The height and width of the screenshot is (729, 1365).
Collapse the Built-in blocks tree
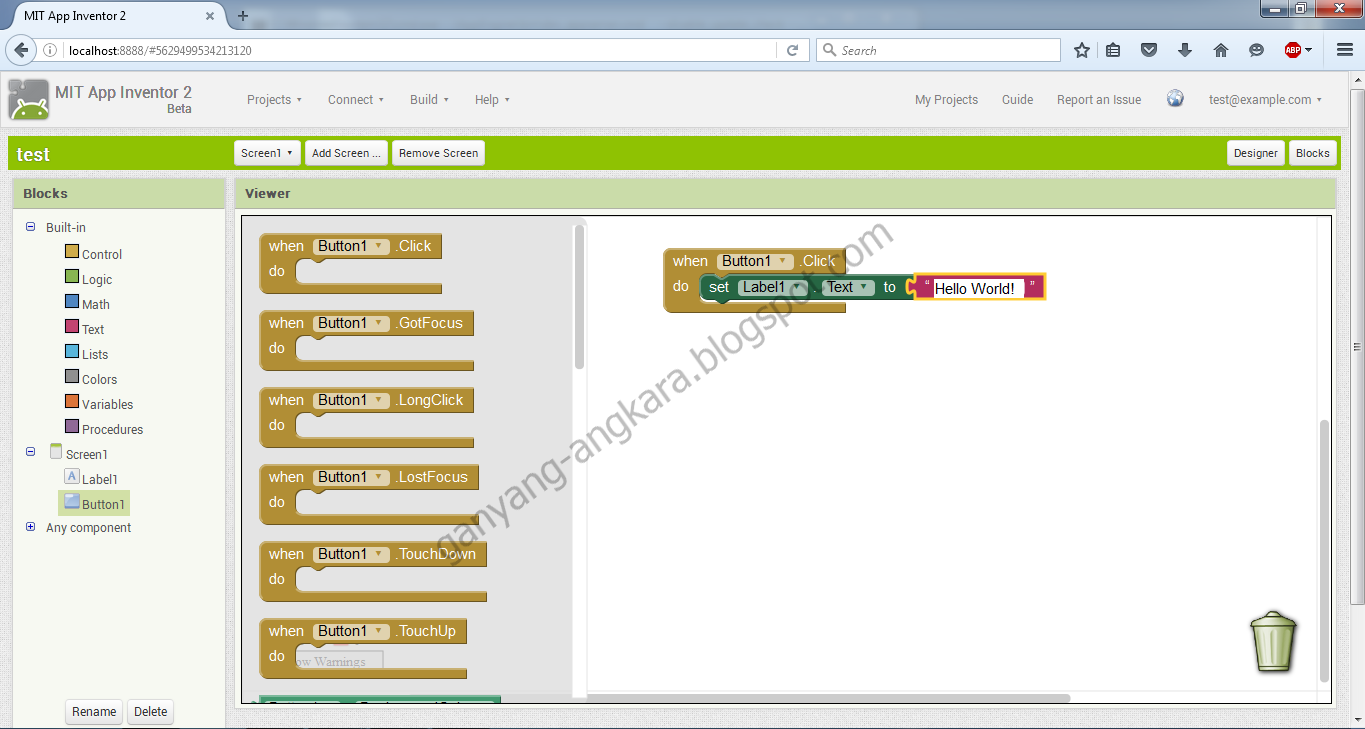tap(31, 227)
